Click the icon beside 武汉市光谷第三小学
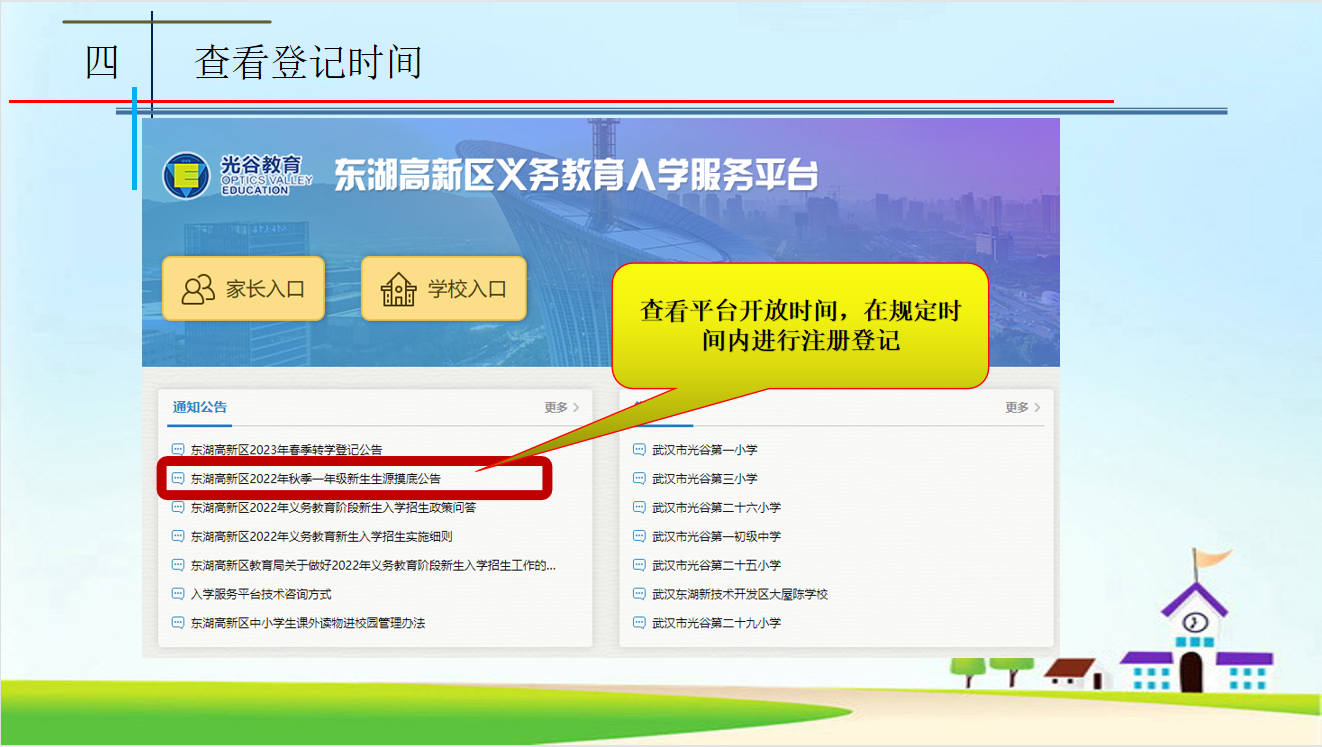 coord(640,479)
